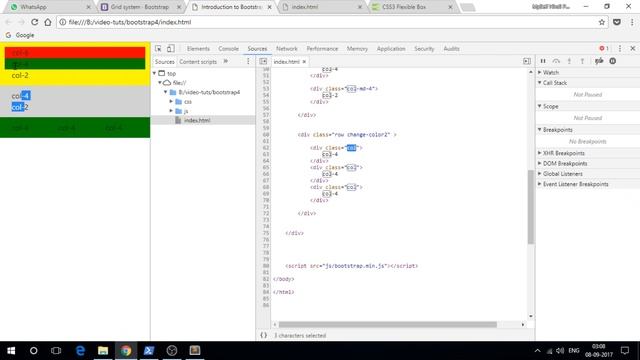Collapse the B:/video-tuts/bootstrap4 folder
Screen dimensions: 640x360
click(166, 92)
